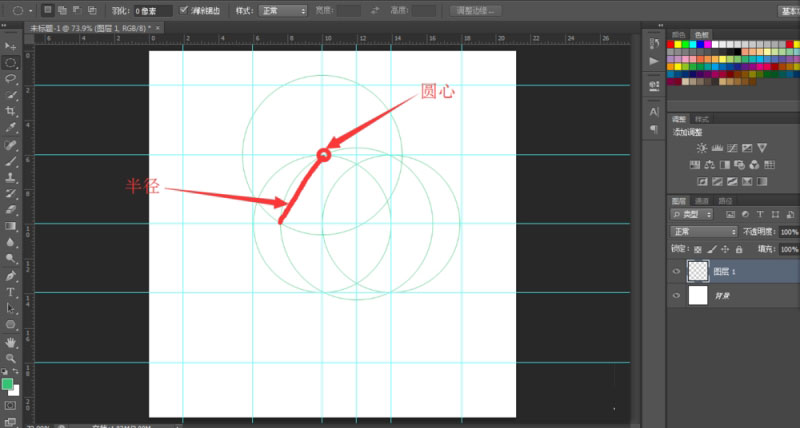Select the Eyedropper tool
The image size is (800, 428).
(10, 127)
